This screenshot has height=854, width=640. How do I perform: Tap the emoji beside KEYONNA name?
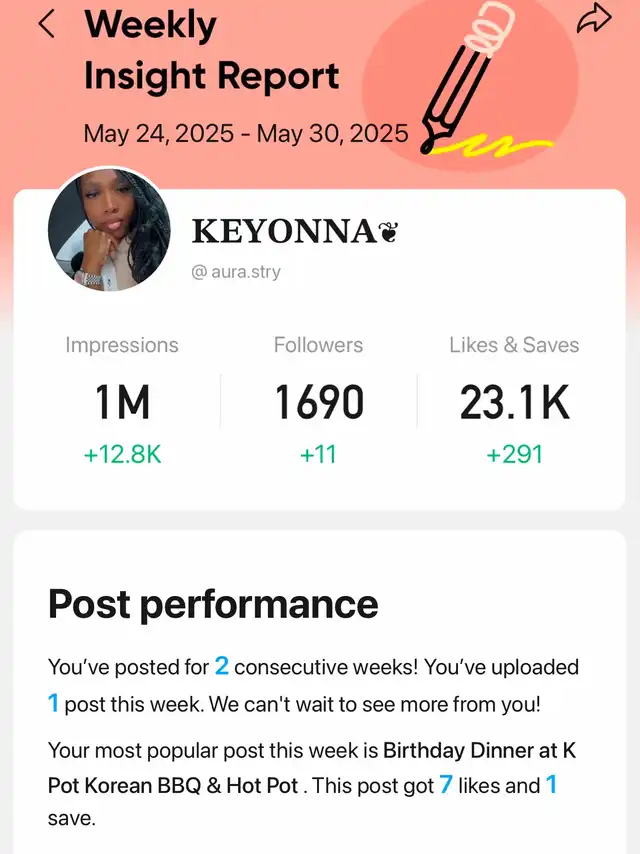click(x=388, y=233)
